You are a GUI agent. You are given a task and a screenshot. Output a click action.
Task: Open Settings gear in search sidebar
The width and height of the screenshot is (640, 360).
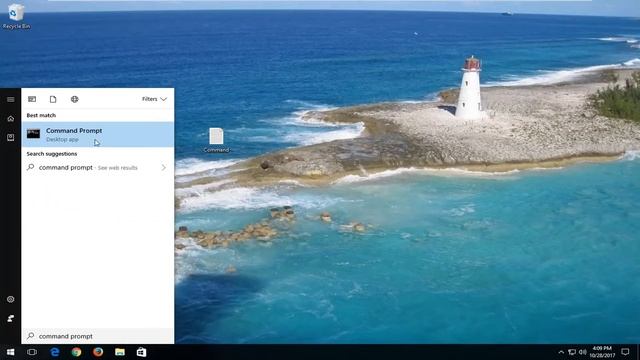(x=11, y=299)
